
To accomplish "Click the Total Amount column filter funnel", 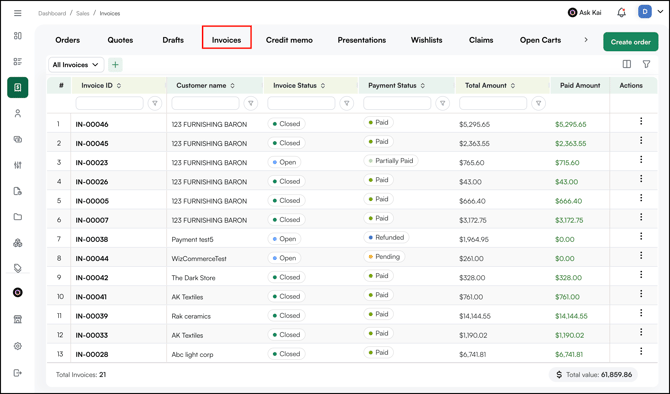I will (x=538, y=103).
